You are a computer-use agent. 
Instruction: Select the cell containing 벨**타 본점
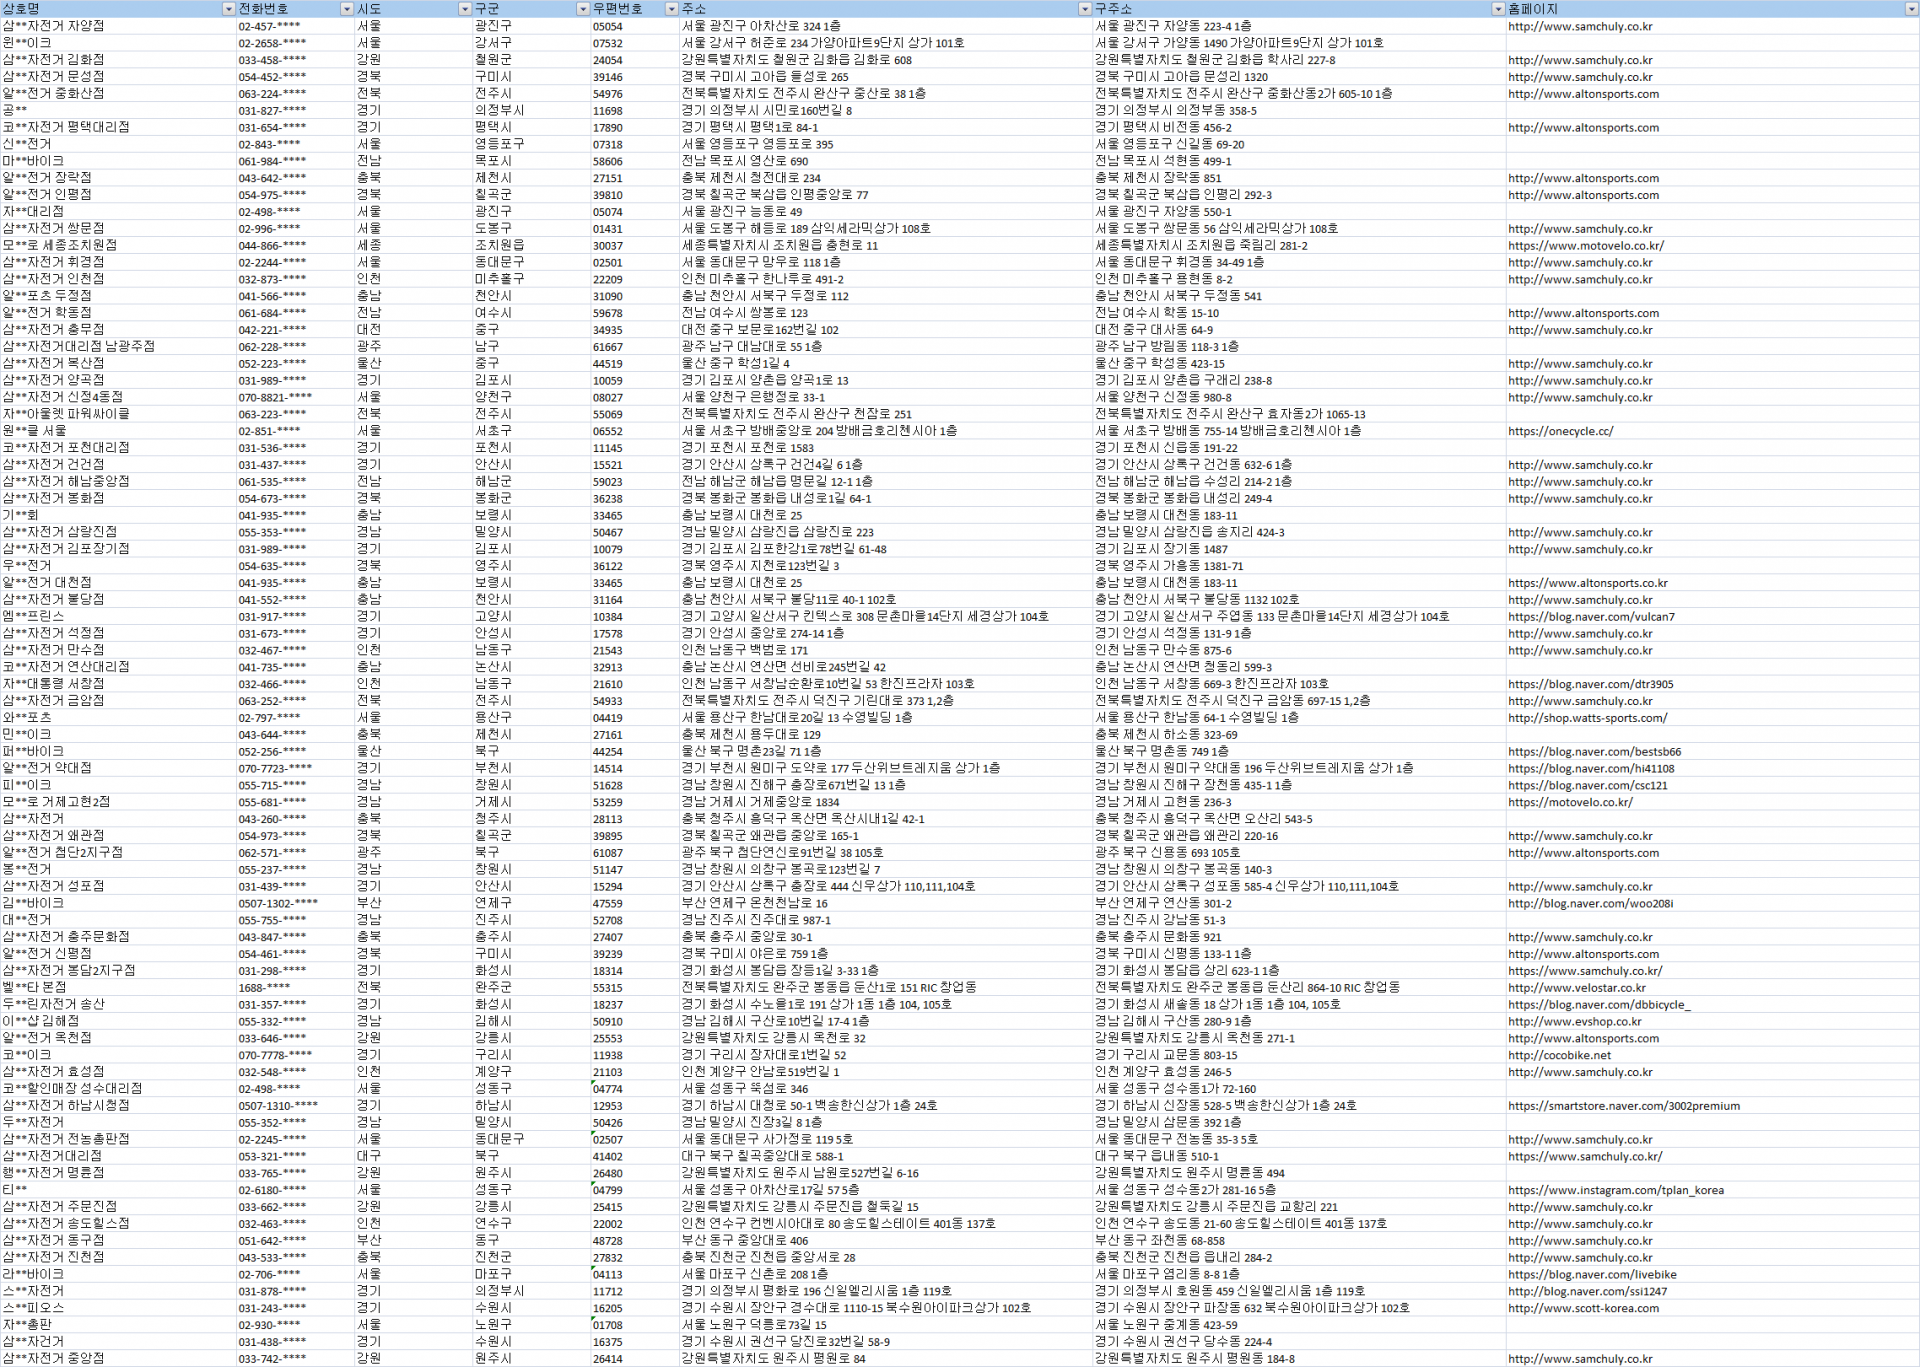pos(34,987)
